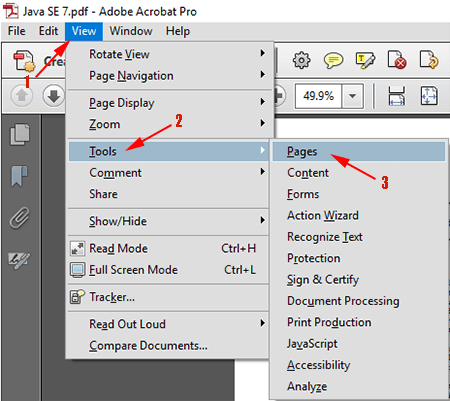
Task: Click the fit one full page icon
Action: pos(429,96)
